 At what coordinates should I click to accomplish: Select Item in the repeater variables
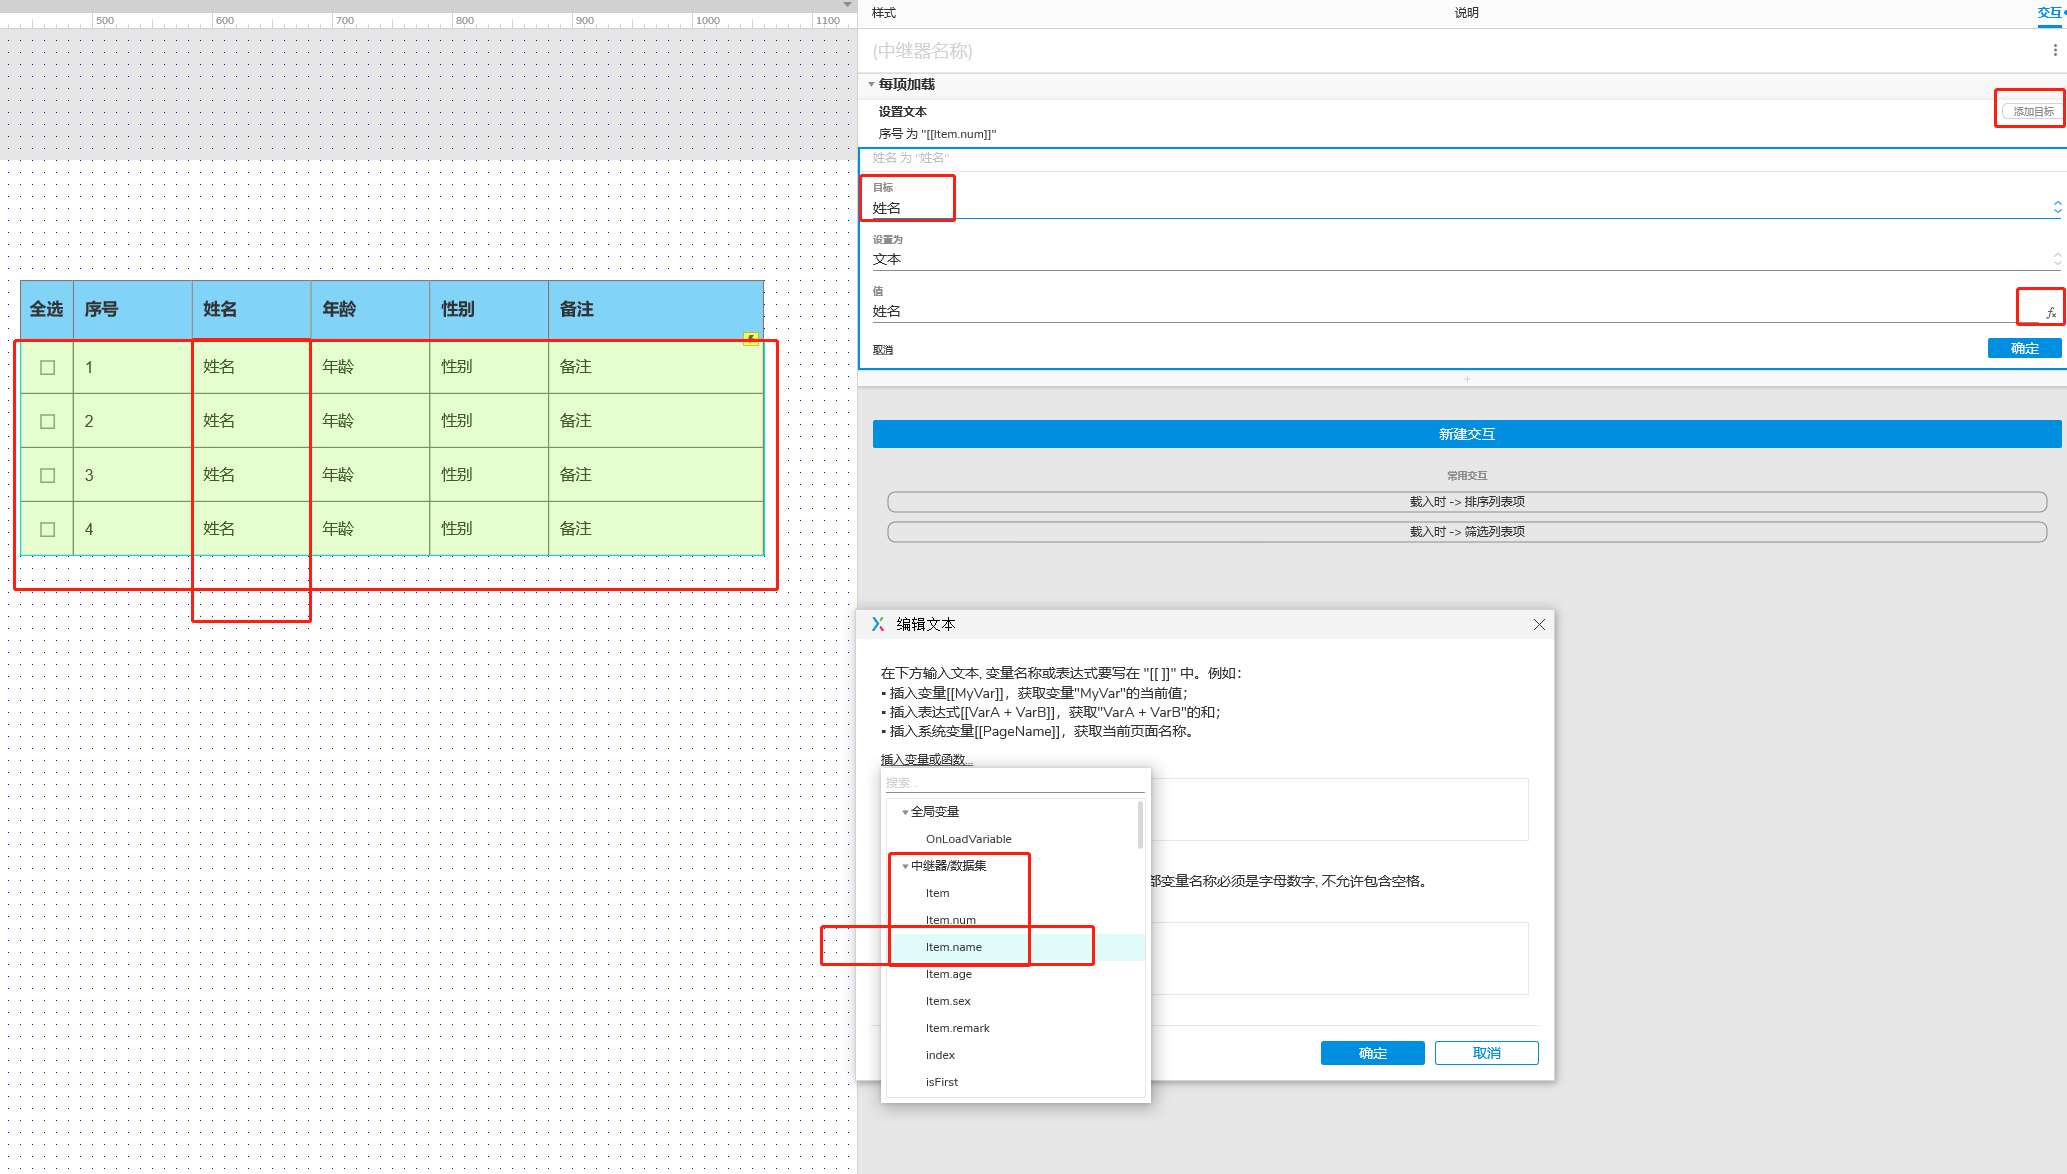click(937, 893)
